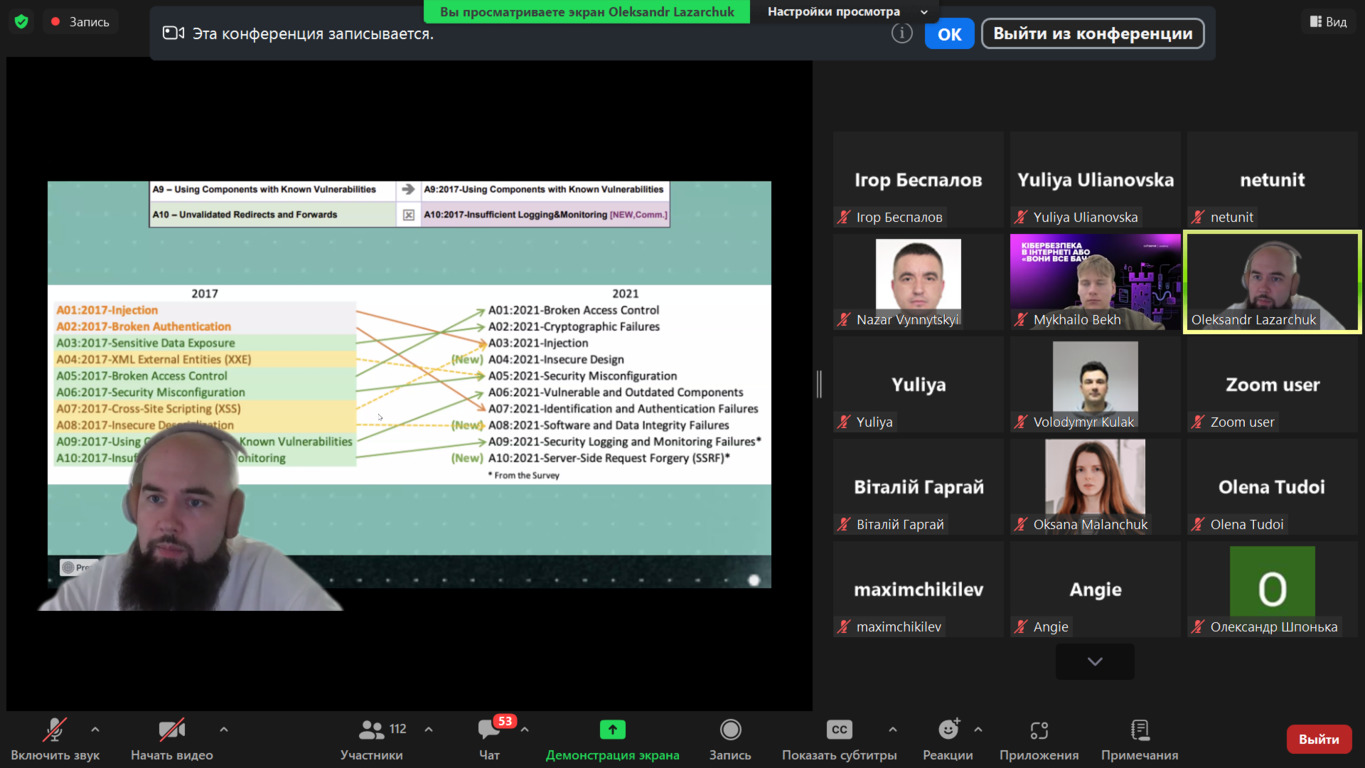Click the Запись record button in toolbar
Screen dimensions: 1365x768
[730, 738]
